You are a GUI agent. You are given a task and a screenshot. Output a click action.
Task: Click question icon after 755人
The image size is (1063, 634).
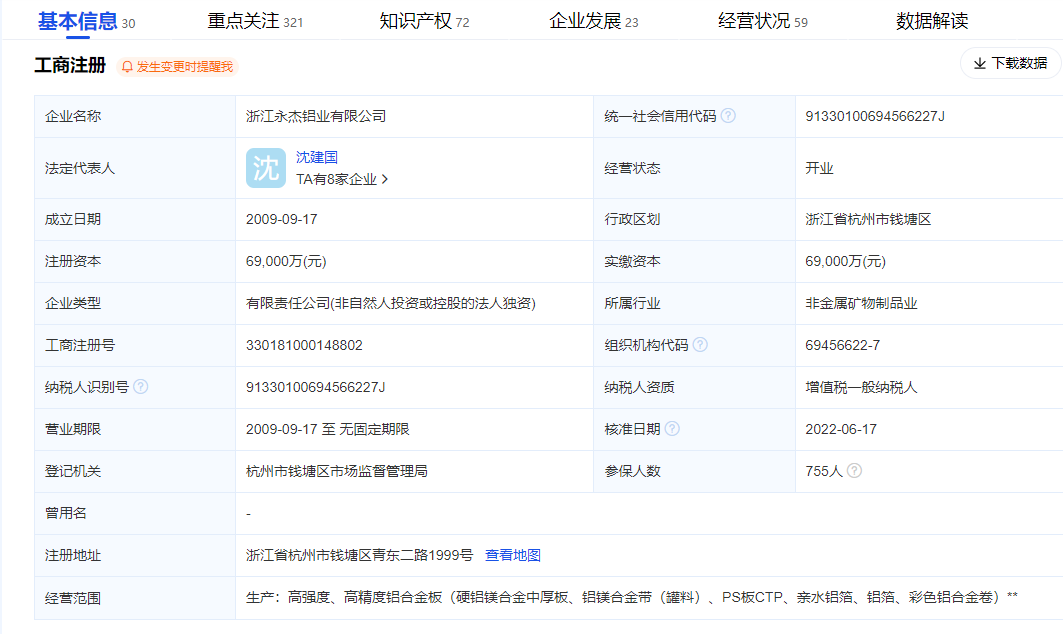tap(854, 471)
